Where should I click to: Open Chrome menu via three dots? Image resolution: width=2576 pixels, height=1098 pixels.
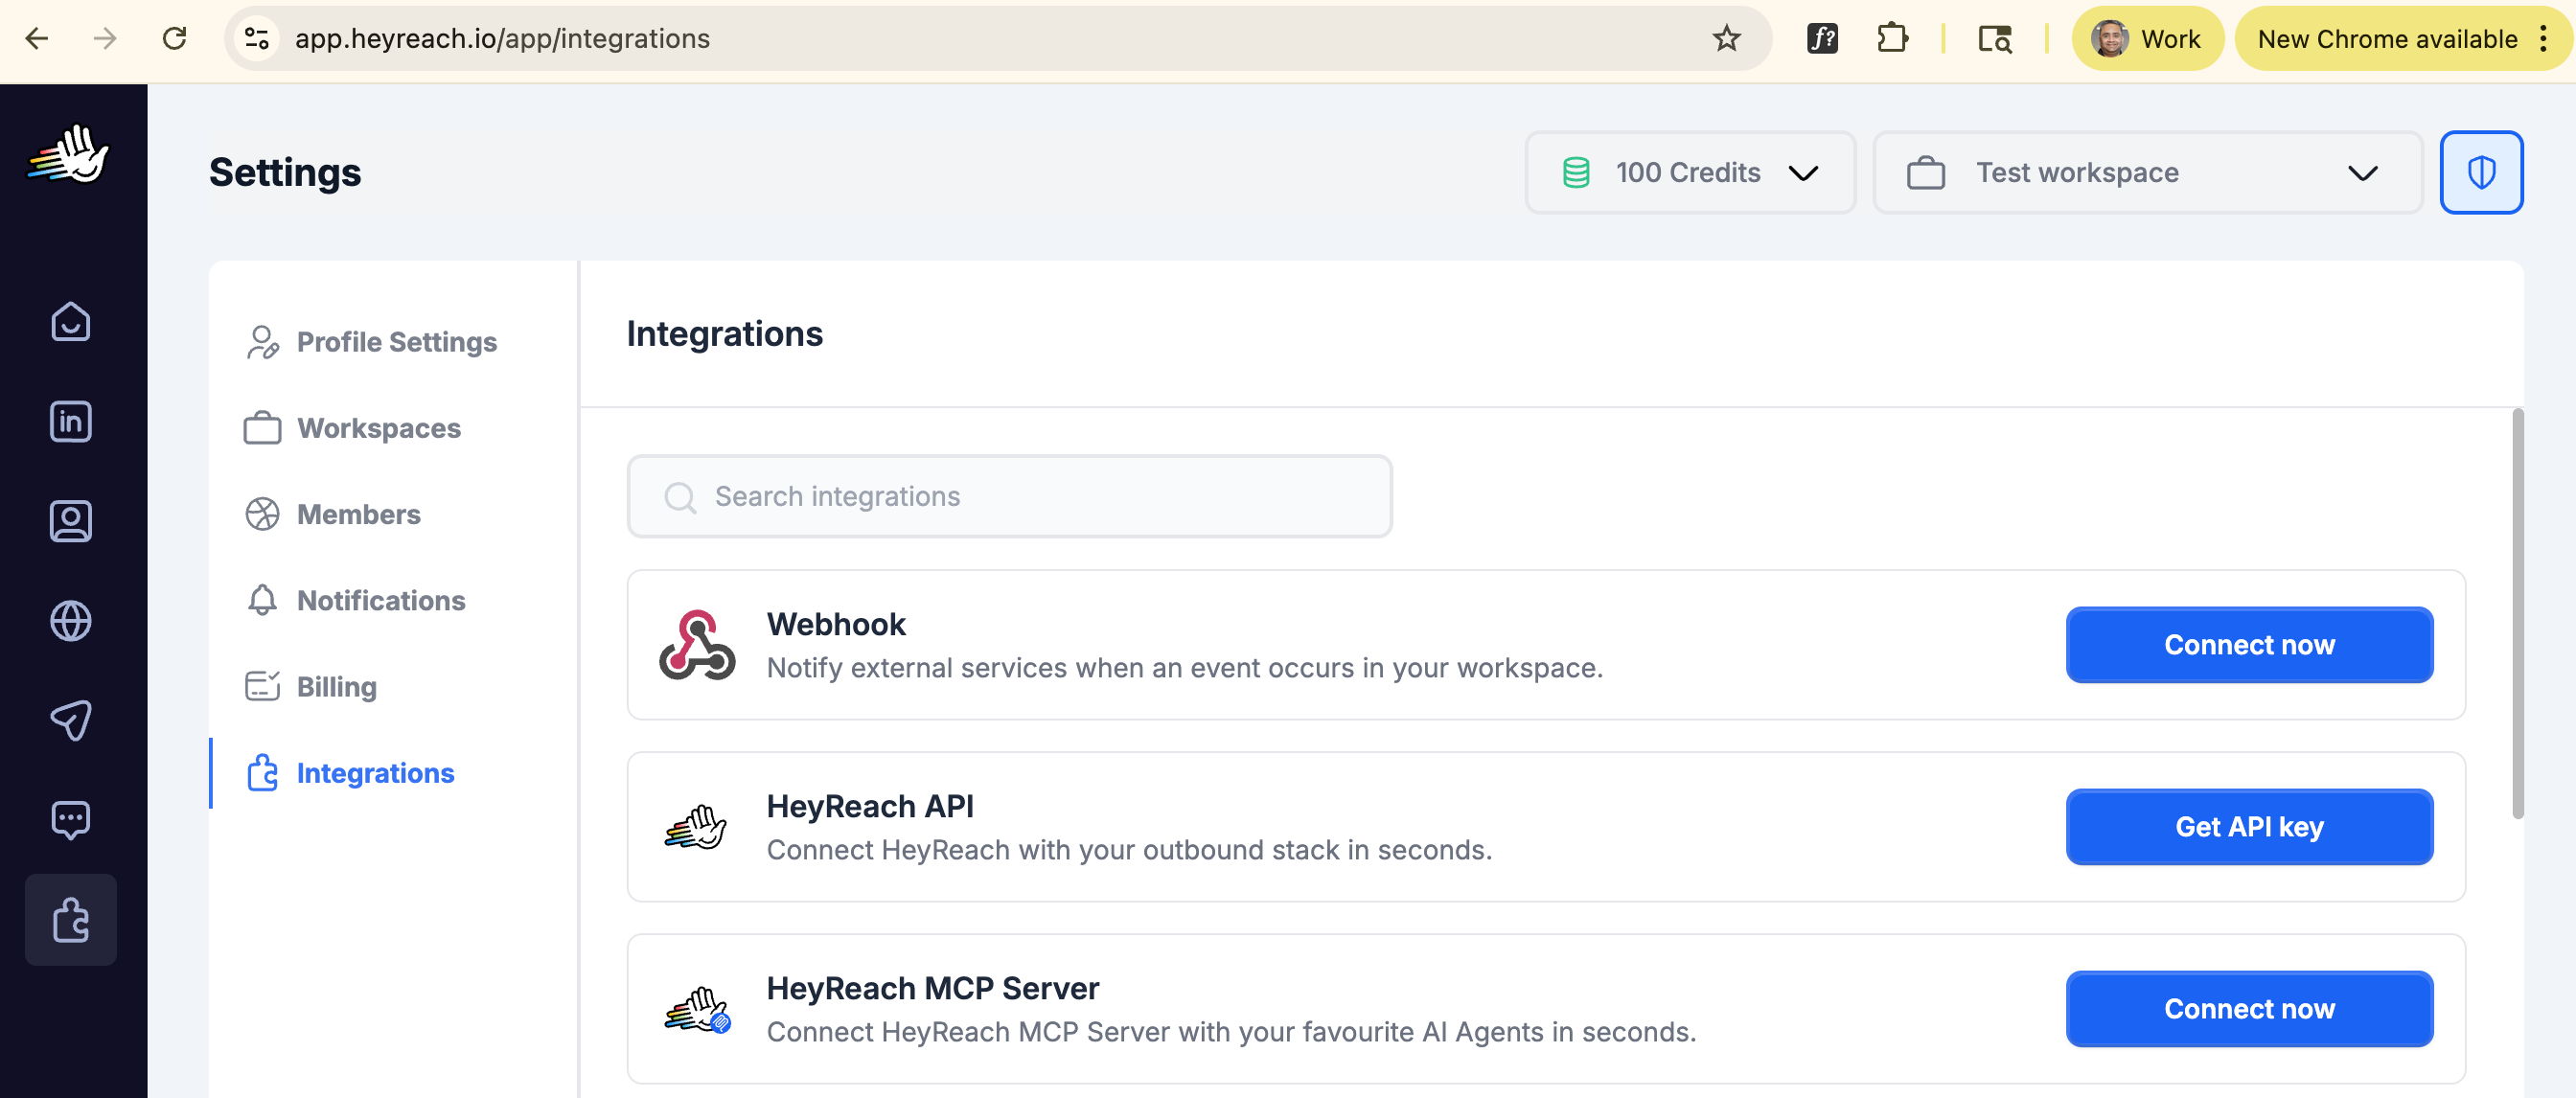pos(2543,39)
